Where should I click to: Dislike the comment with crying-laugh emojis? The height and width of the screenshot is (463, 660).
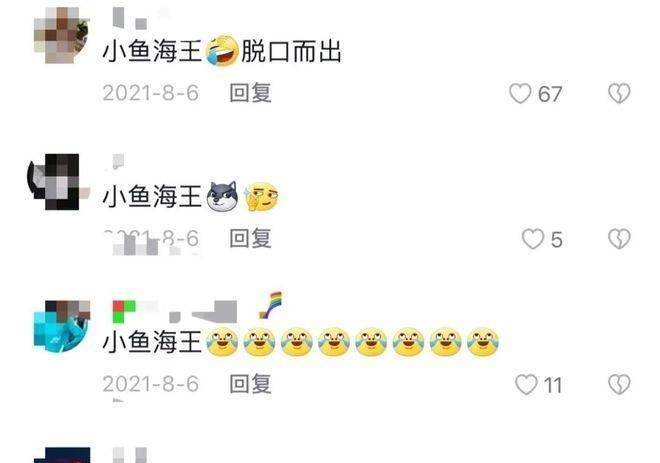tap(619, 385)
